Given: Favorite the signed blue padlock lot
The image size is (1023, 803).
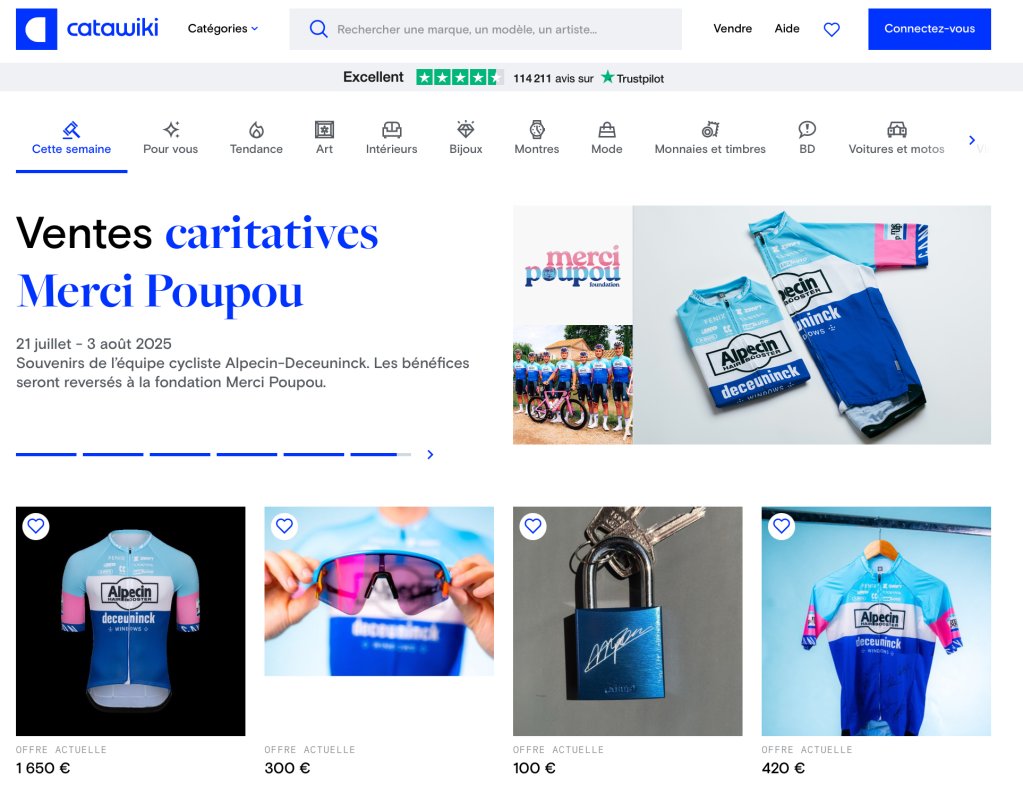Looking at the screenshot, I should point(533,526).
